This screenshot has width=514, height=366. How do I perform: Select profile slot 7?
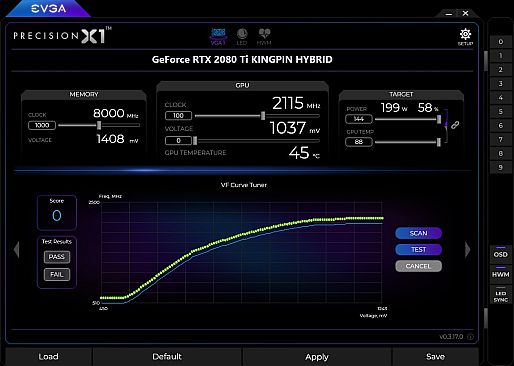(x=501, y=140)
